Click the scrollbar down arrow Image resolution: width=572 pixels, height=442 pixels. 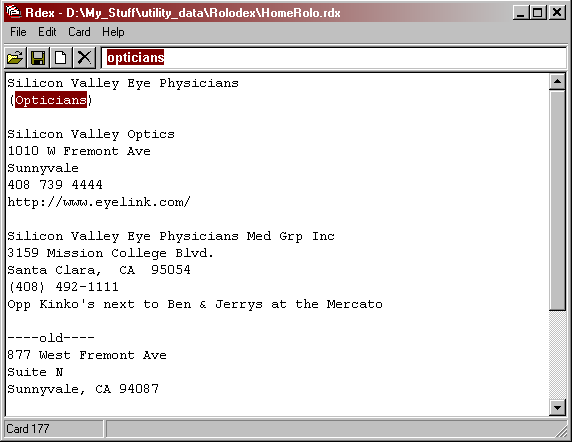[x=557, y=407]
